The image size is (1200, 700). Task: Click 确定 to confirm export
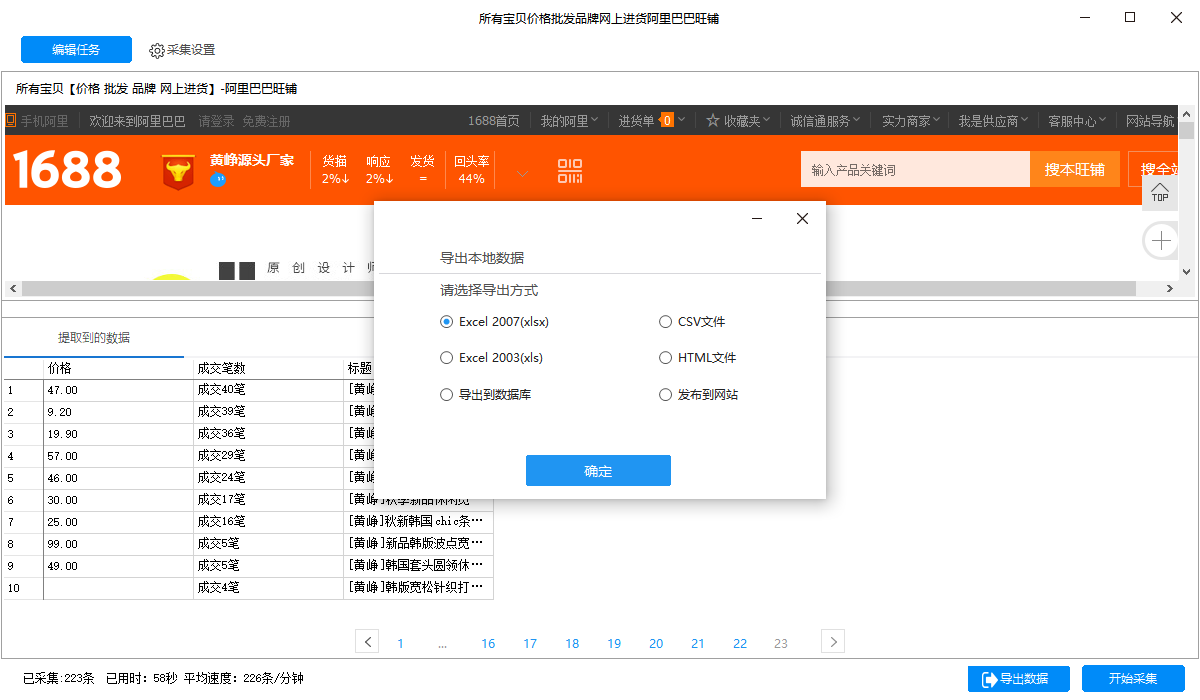tap(598, 471)
